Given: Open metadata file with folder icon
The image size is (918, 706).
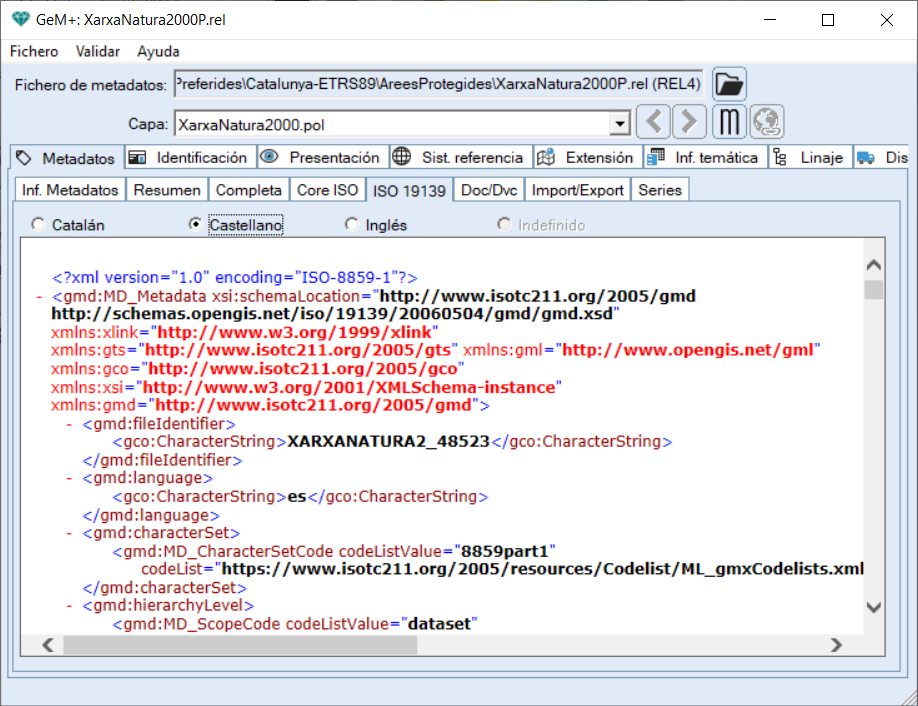Looking at the screenshot, I should 729,84.
